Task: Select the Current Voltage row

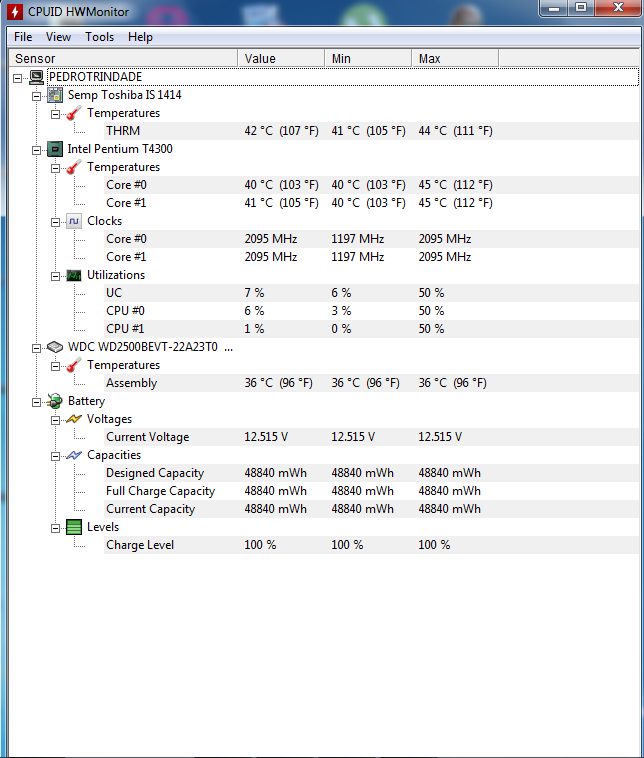Action: [x=371, y=437]
